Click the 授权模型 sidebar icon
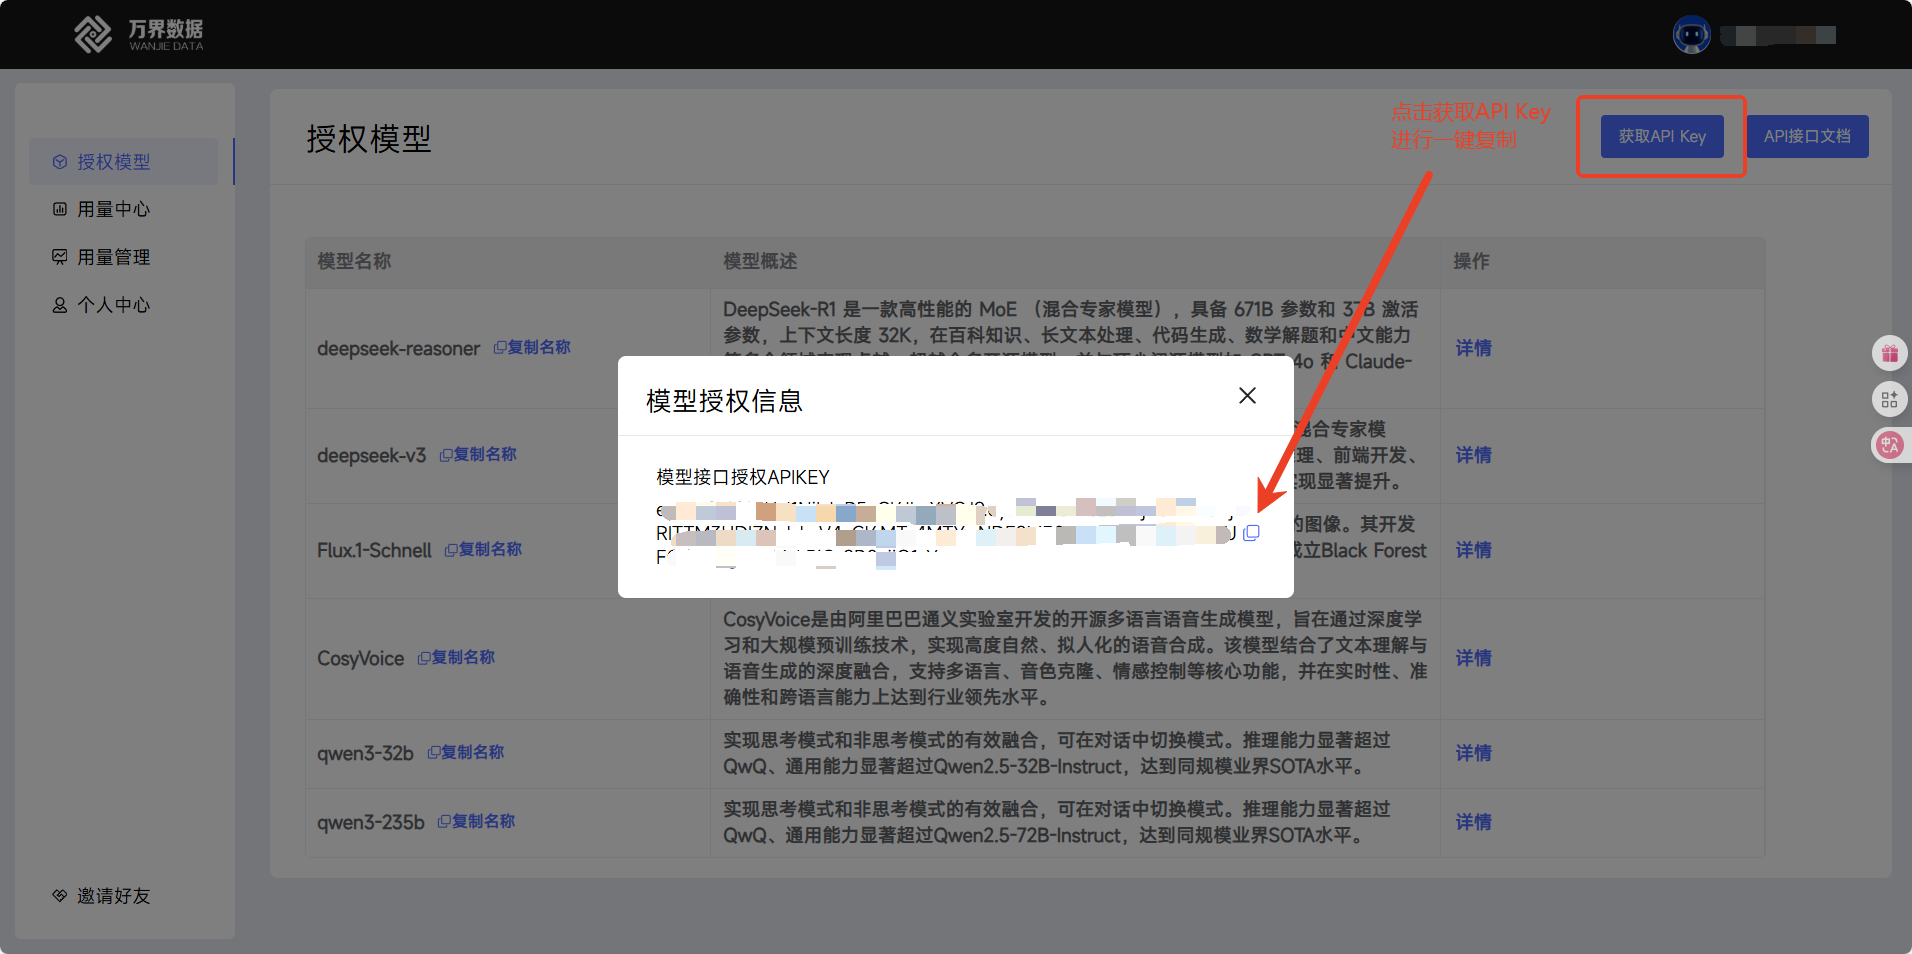 tap(60, 162)
